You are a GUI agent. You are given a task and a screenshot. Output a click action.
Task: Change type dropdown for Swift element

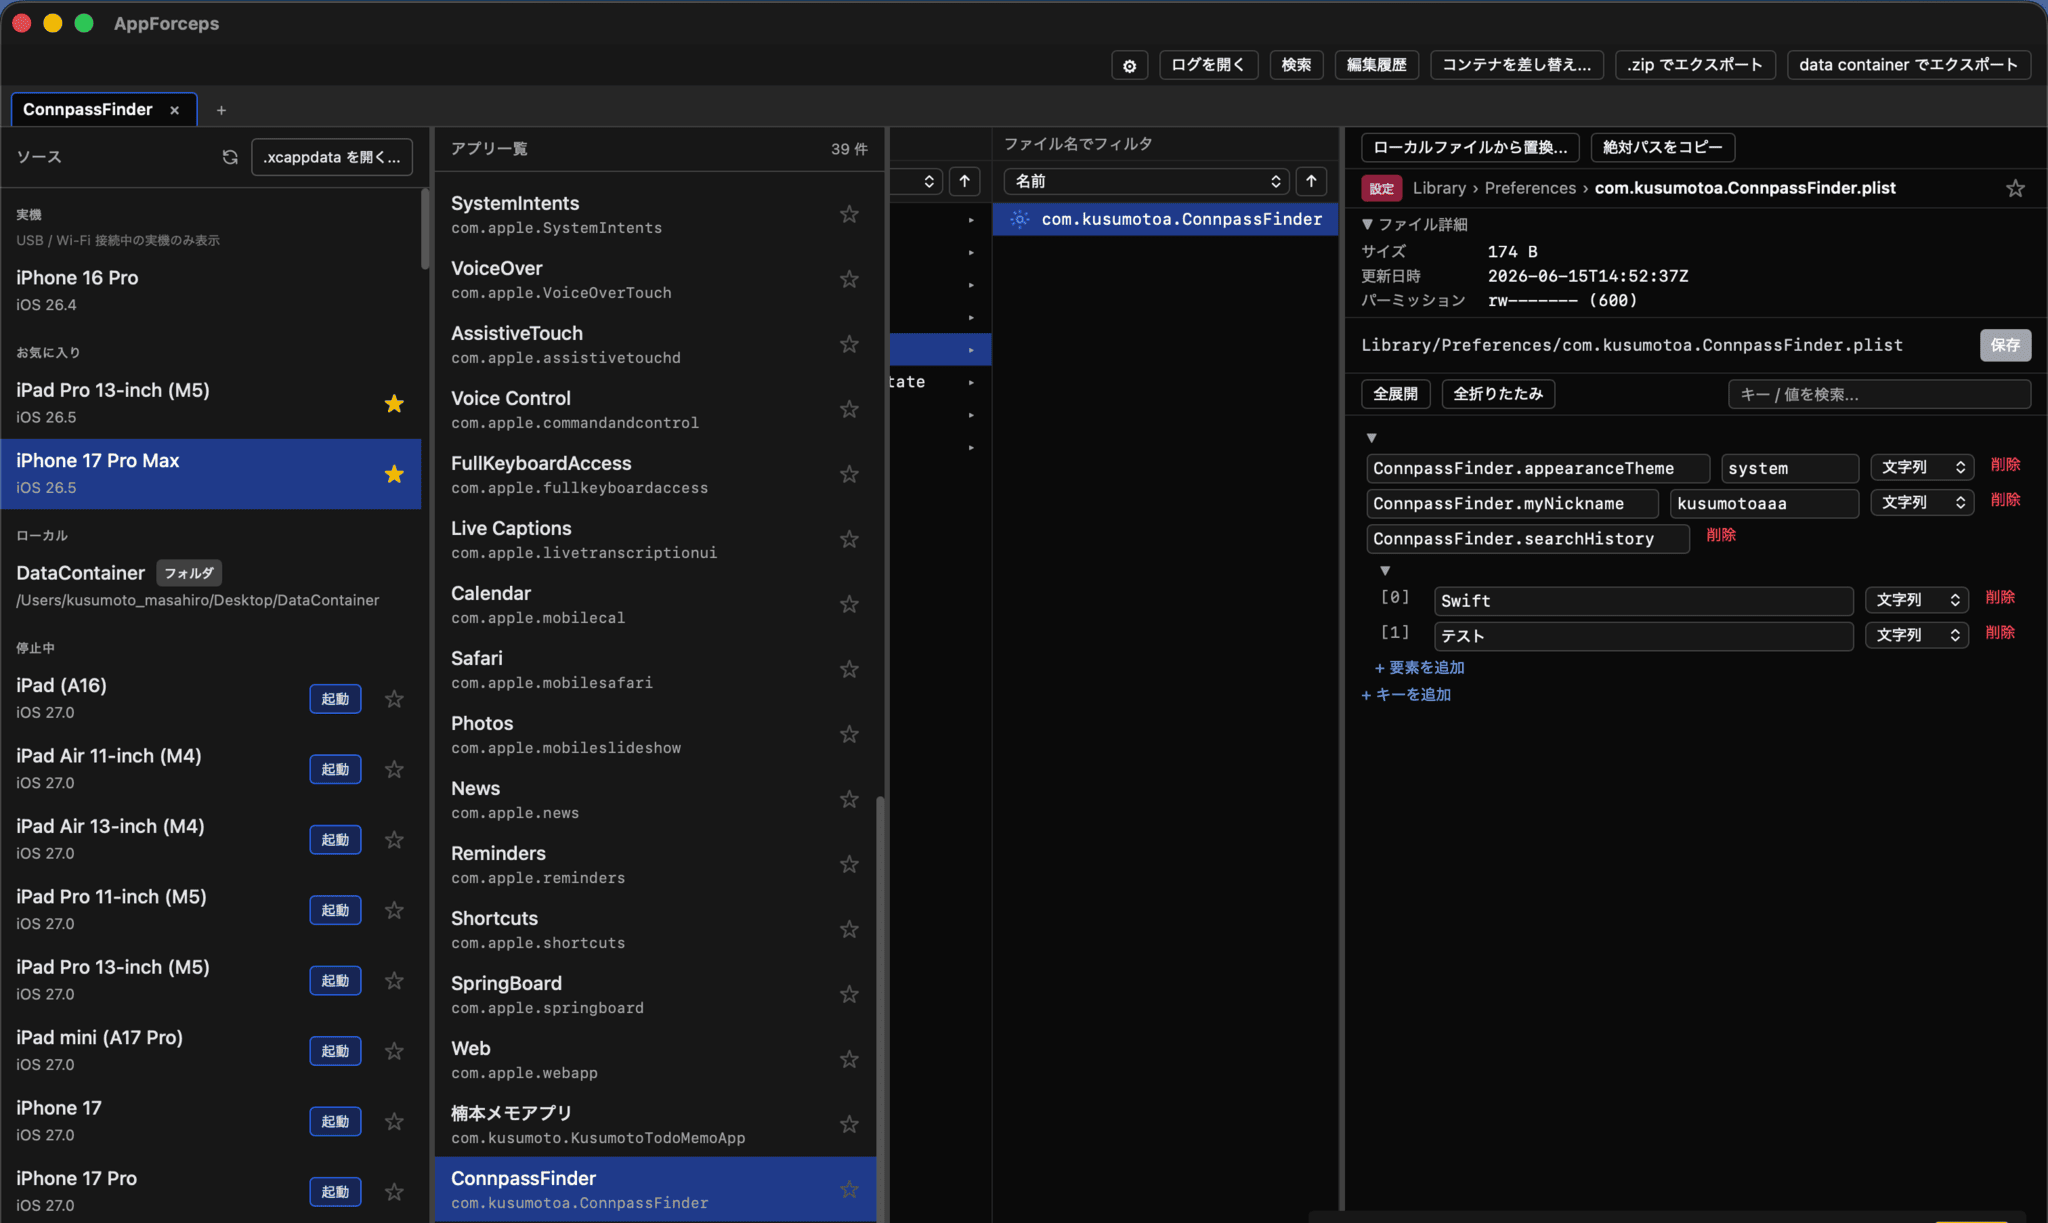pyautogui.click(x=1917, y=600)
